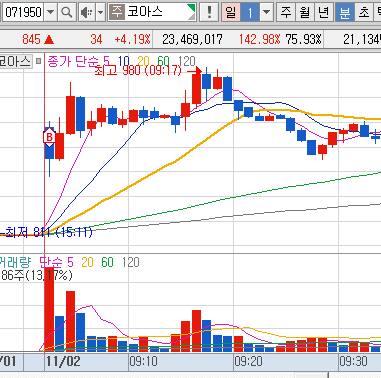Click the 최고 980 (09:17) high label
Screen dimensions: 381x378
(x=138, y=70)
